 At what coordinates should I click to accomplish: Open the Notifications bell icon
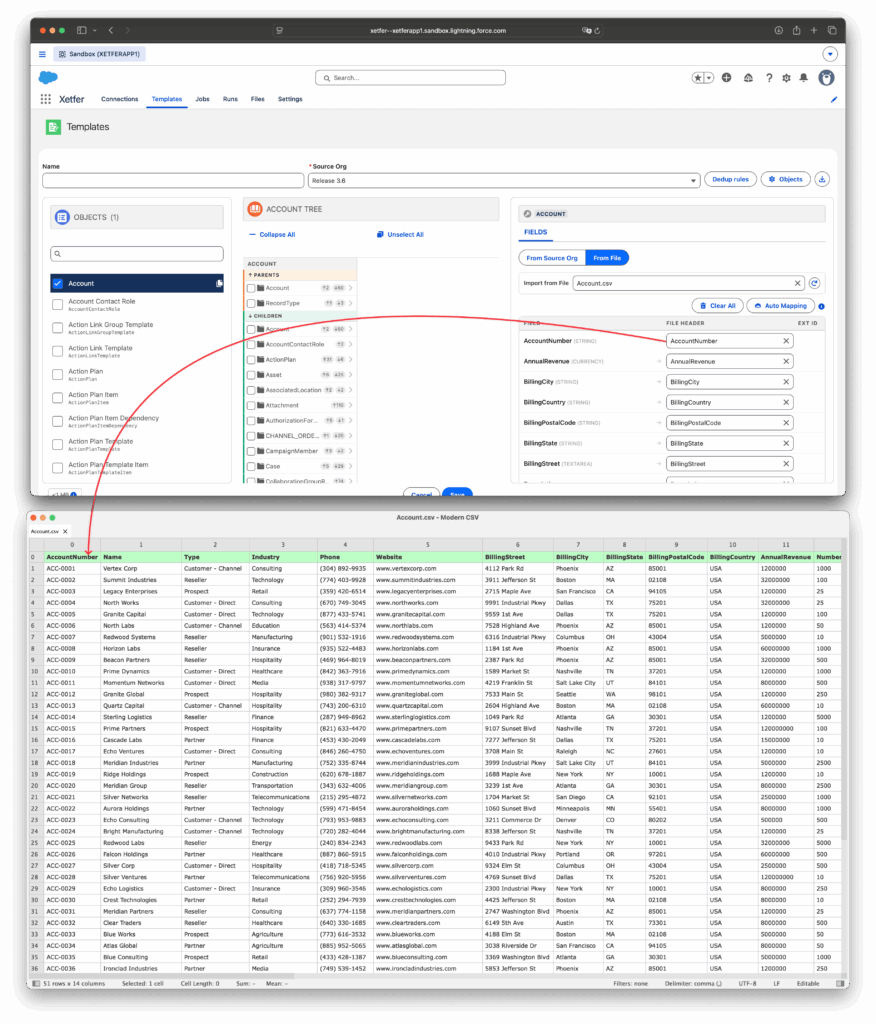(x=803, y=78)
